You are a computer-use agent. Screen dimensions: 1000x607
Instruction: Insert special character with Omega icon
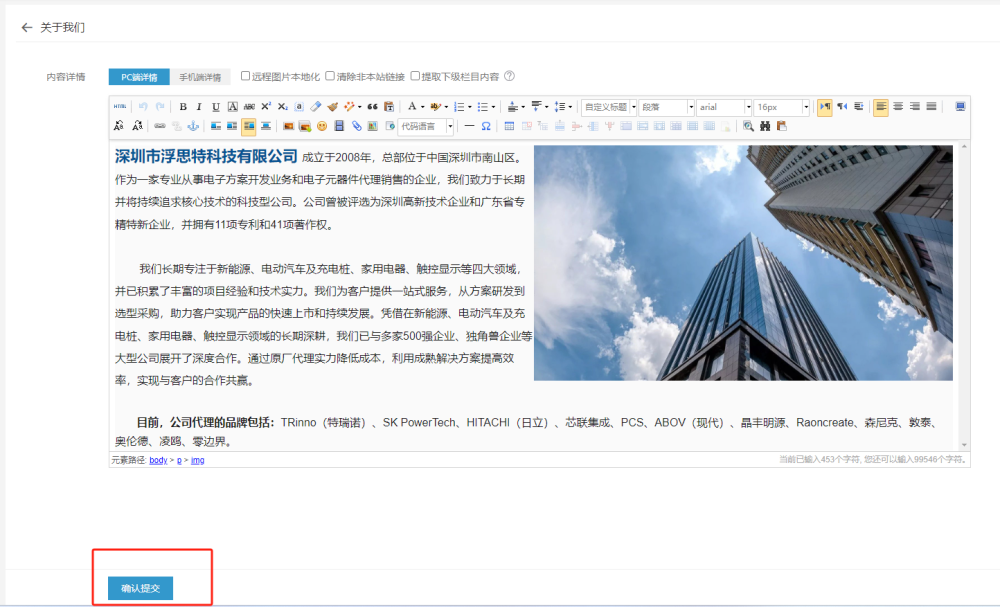486,126
